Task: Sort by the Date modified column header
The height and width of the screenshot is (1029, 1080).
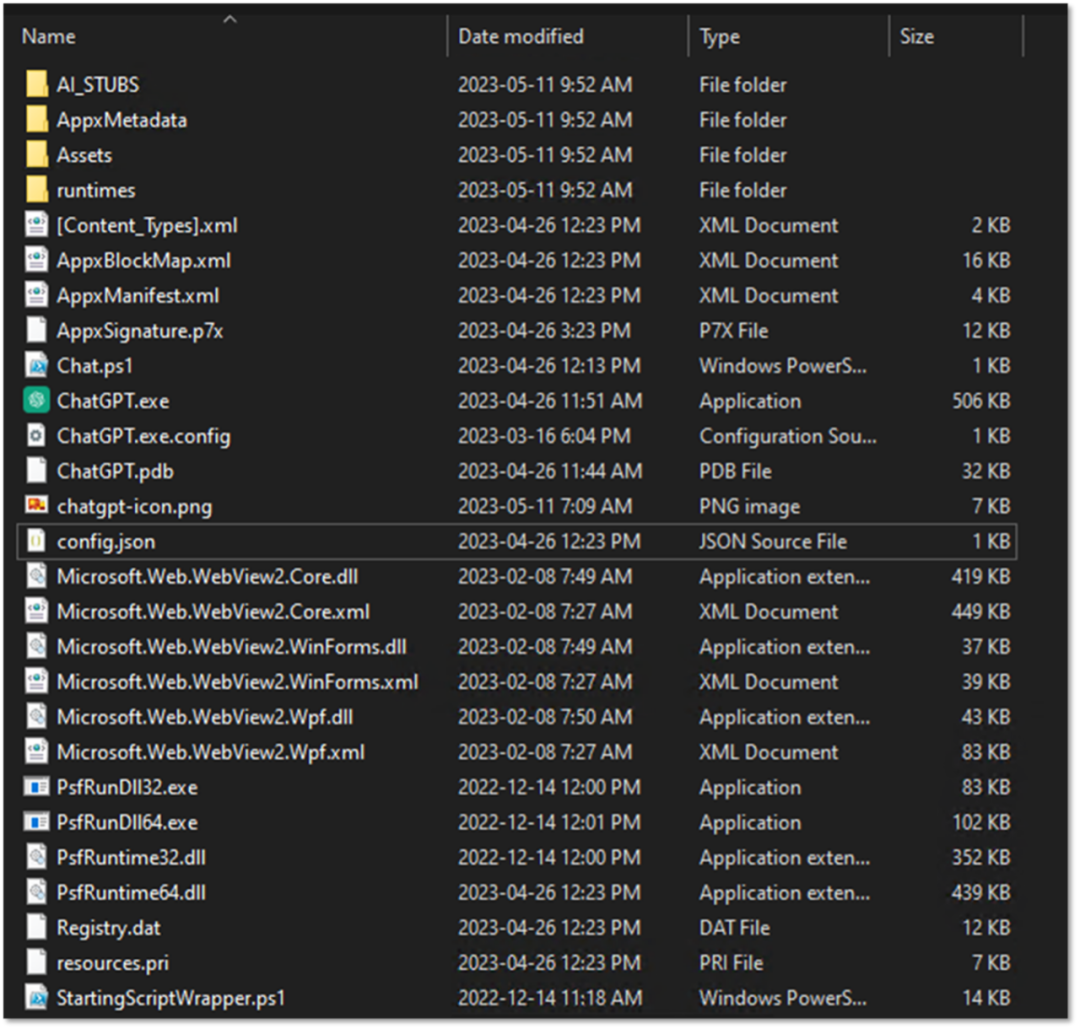Action: pyautogui.click(x=521, y=36)
